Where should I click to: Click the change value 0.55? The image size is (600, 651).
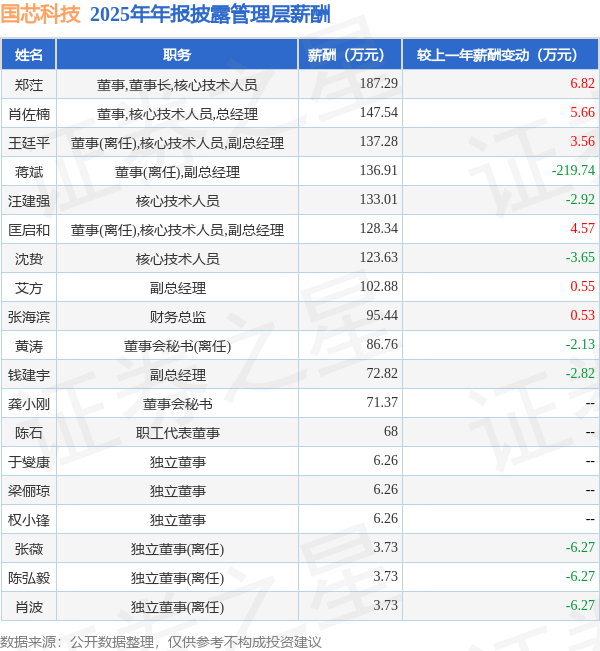click(x=583, y=287)
